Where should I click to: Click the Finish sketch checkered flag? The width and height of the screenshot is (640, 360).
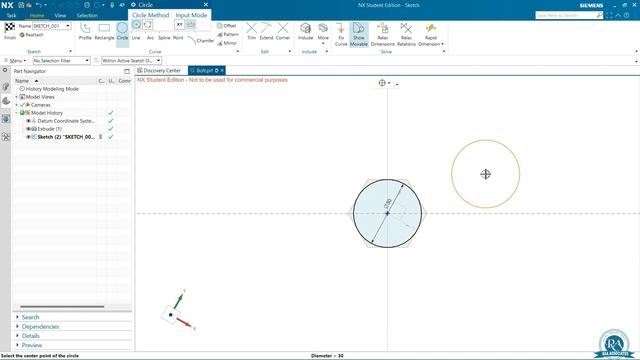point(10,31)
